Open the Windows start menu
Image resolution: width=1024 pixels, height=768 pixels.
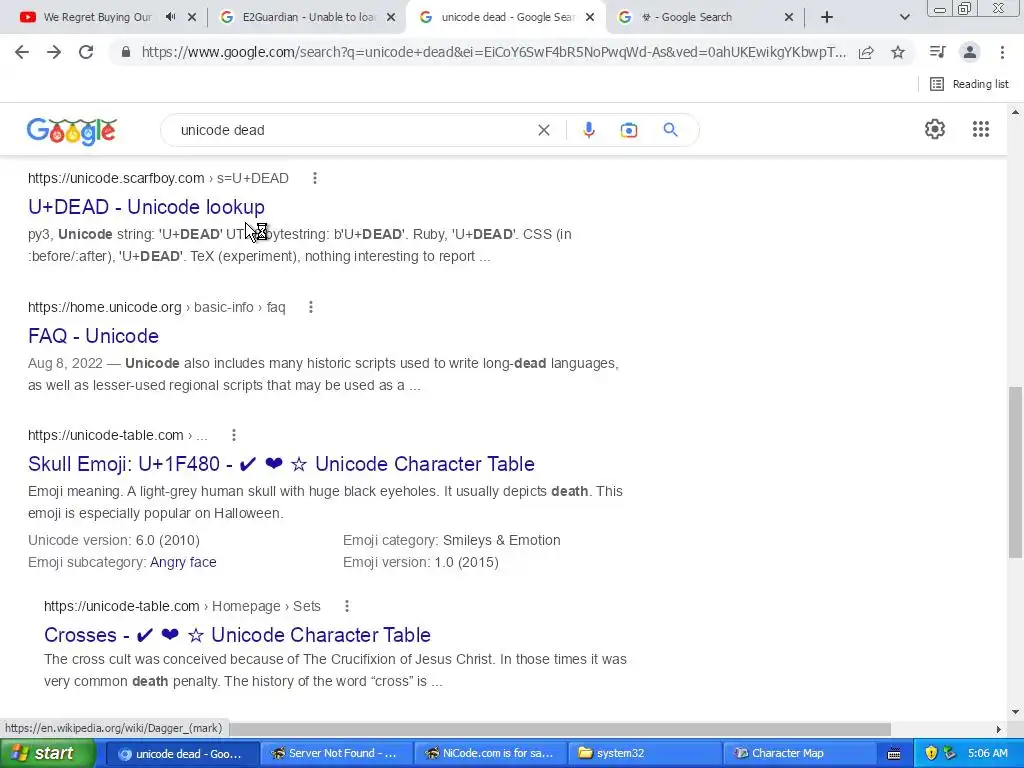coord(47,753)
